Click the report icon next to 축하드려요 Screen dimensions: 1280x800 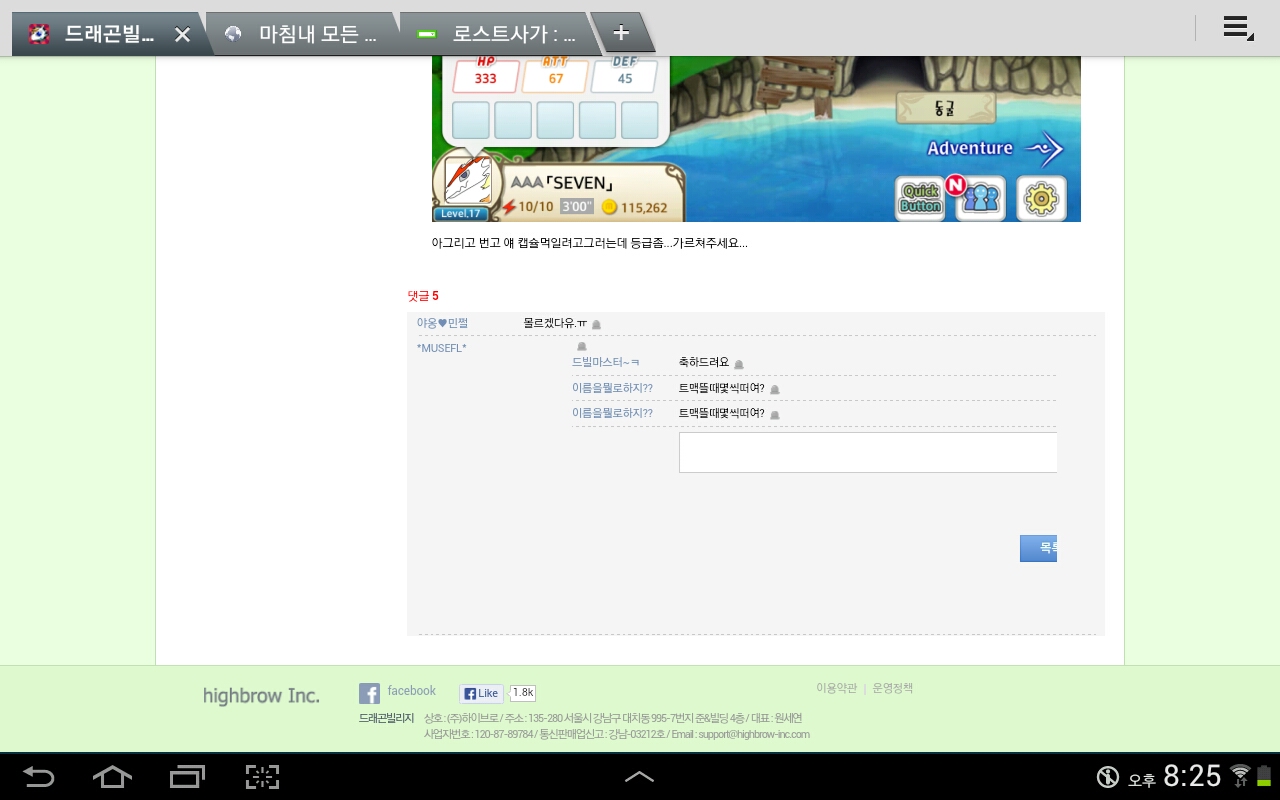[x=739, y=364]
